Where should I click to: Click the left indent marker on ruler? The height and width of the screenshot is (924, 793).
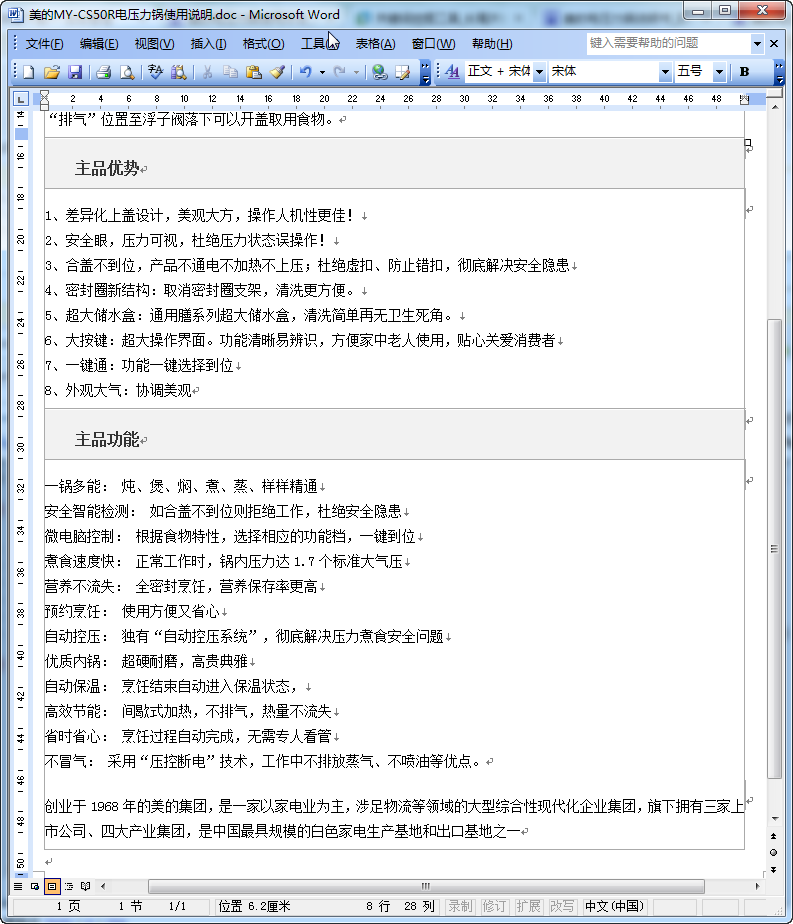[x=44, y=106]
